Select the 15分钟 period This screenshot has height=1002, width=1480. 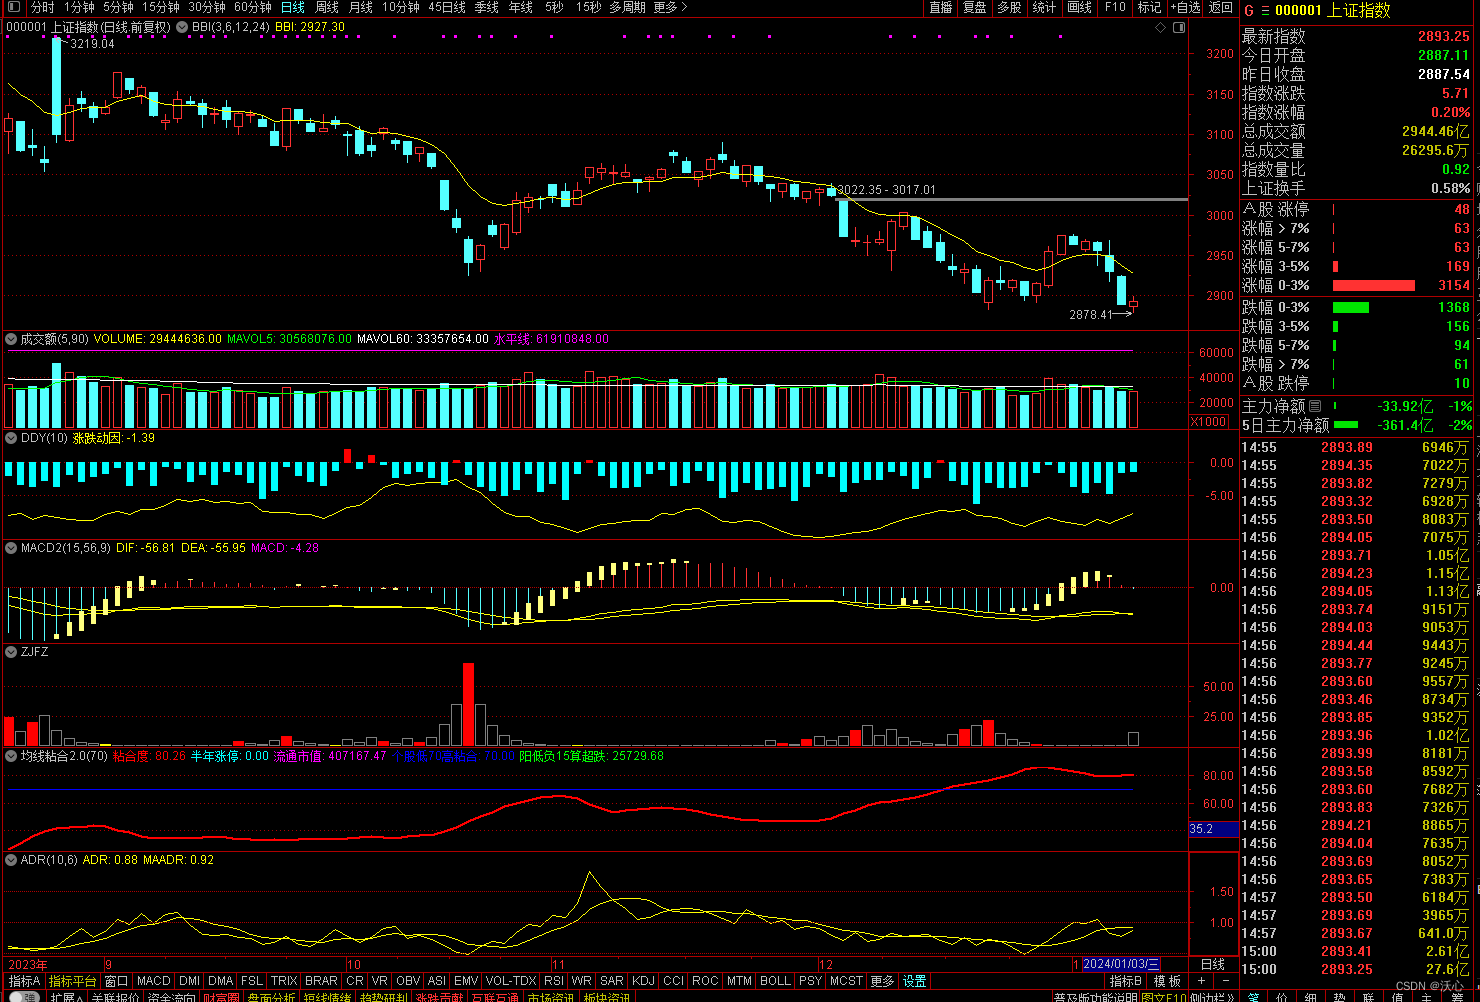pos(160,7)
